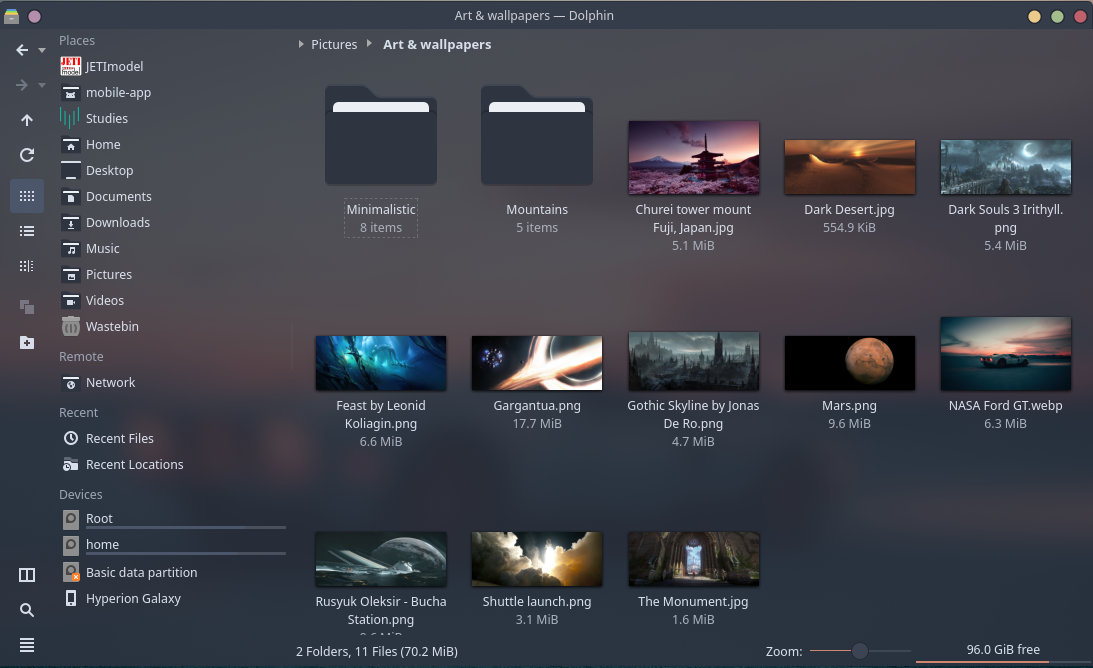
Task: Click the Devices section header
Action: pos(80,494)
